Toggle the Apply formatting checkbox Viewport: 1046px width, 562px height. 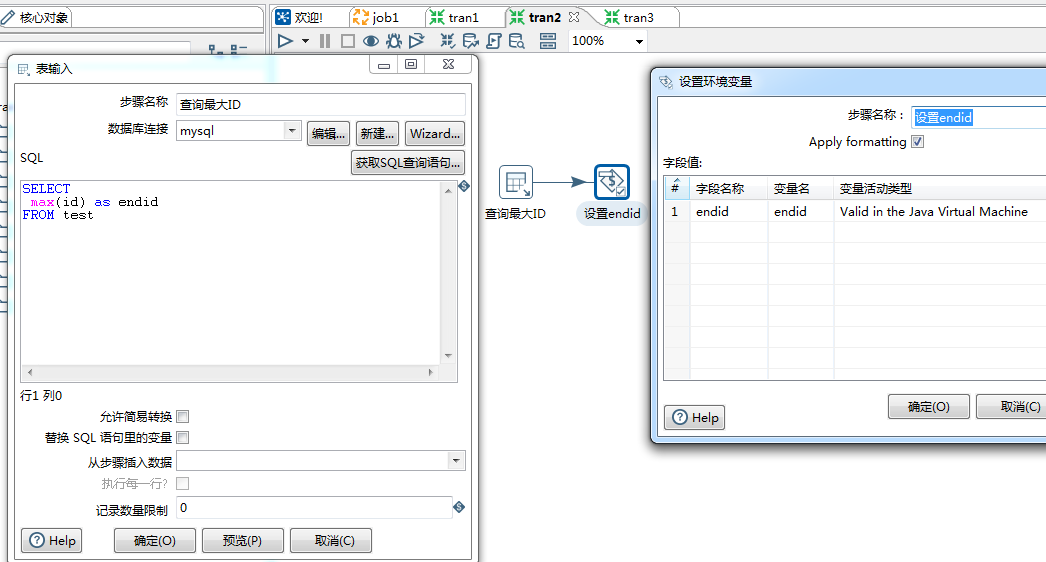(918, 142)
